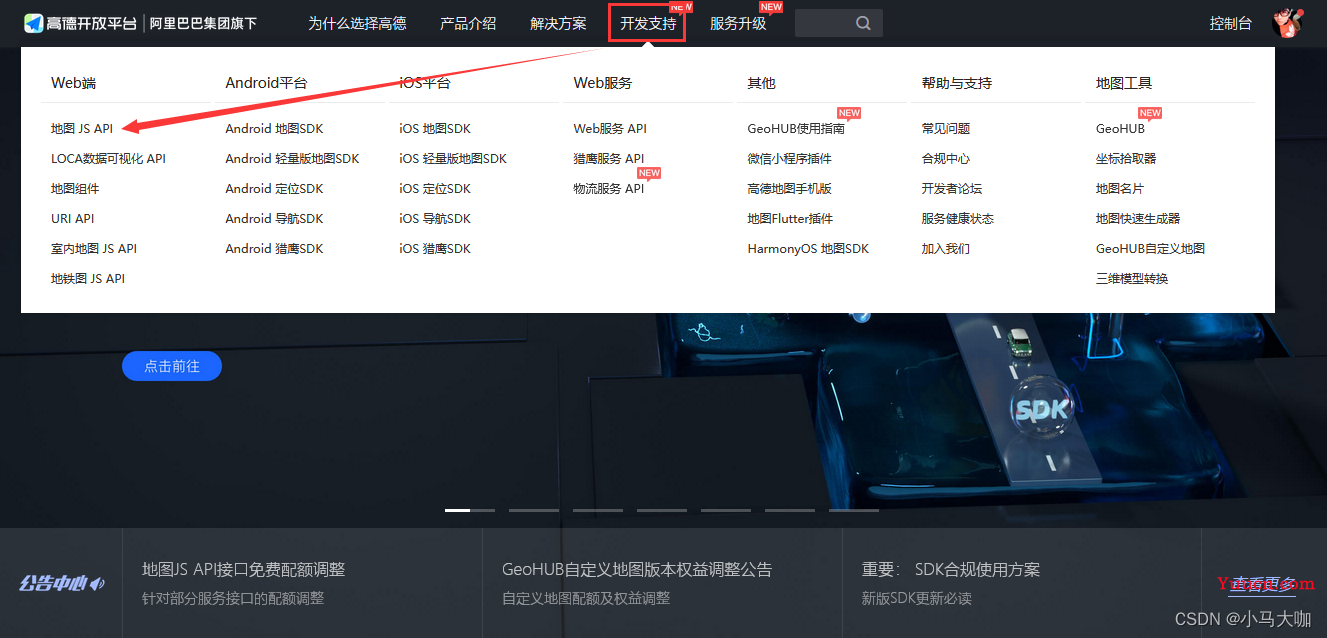
Task: Open SDK合规使用方案 announcement
Action: (951, 569)
